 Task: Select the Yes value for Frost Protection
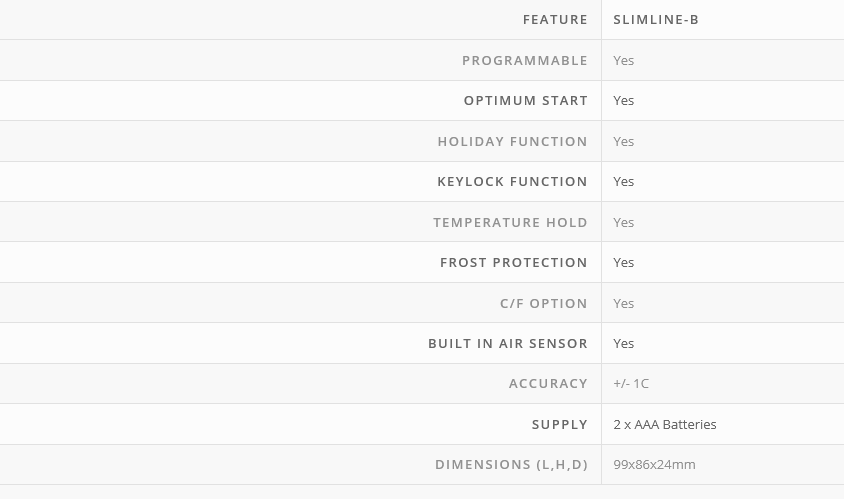(x=624, y=263)
